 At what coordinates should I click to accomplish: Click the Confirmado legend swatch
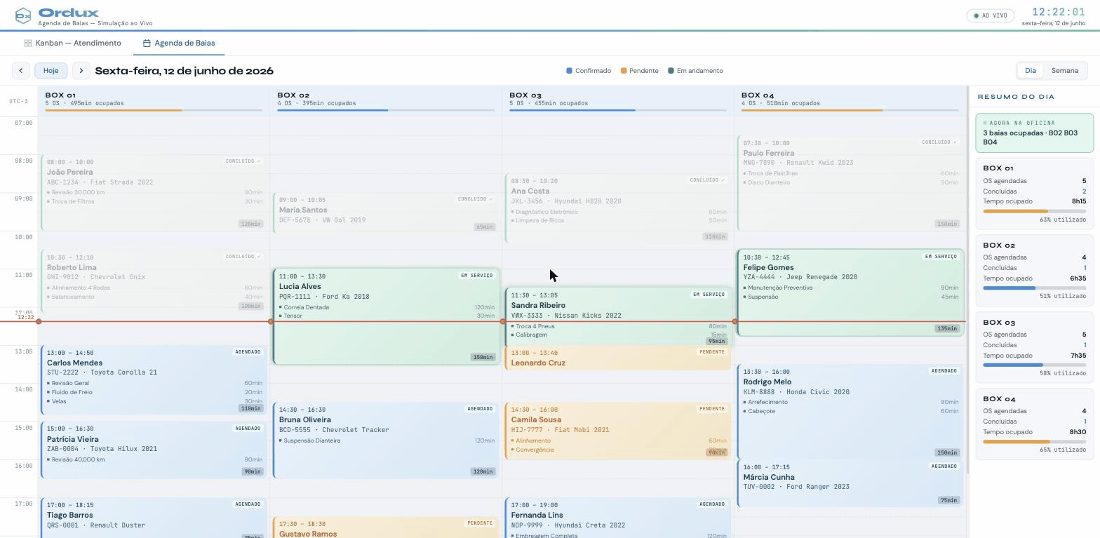[570, 71]
